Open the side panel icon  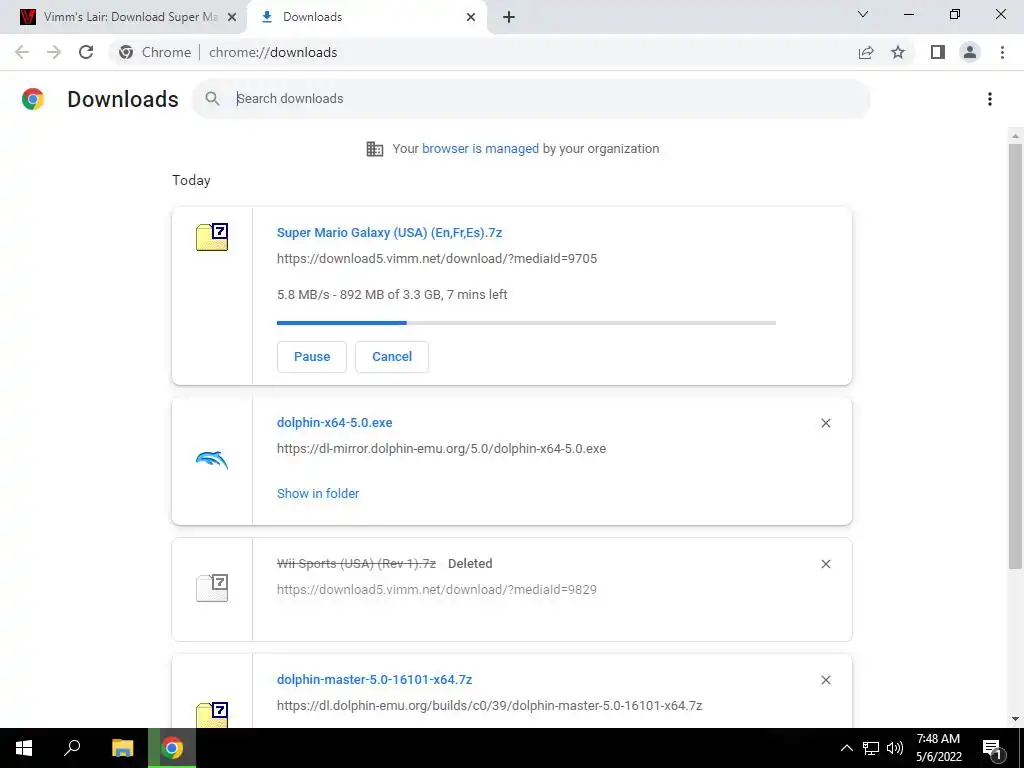click(x=938, y=52)
